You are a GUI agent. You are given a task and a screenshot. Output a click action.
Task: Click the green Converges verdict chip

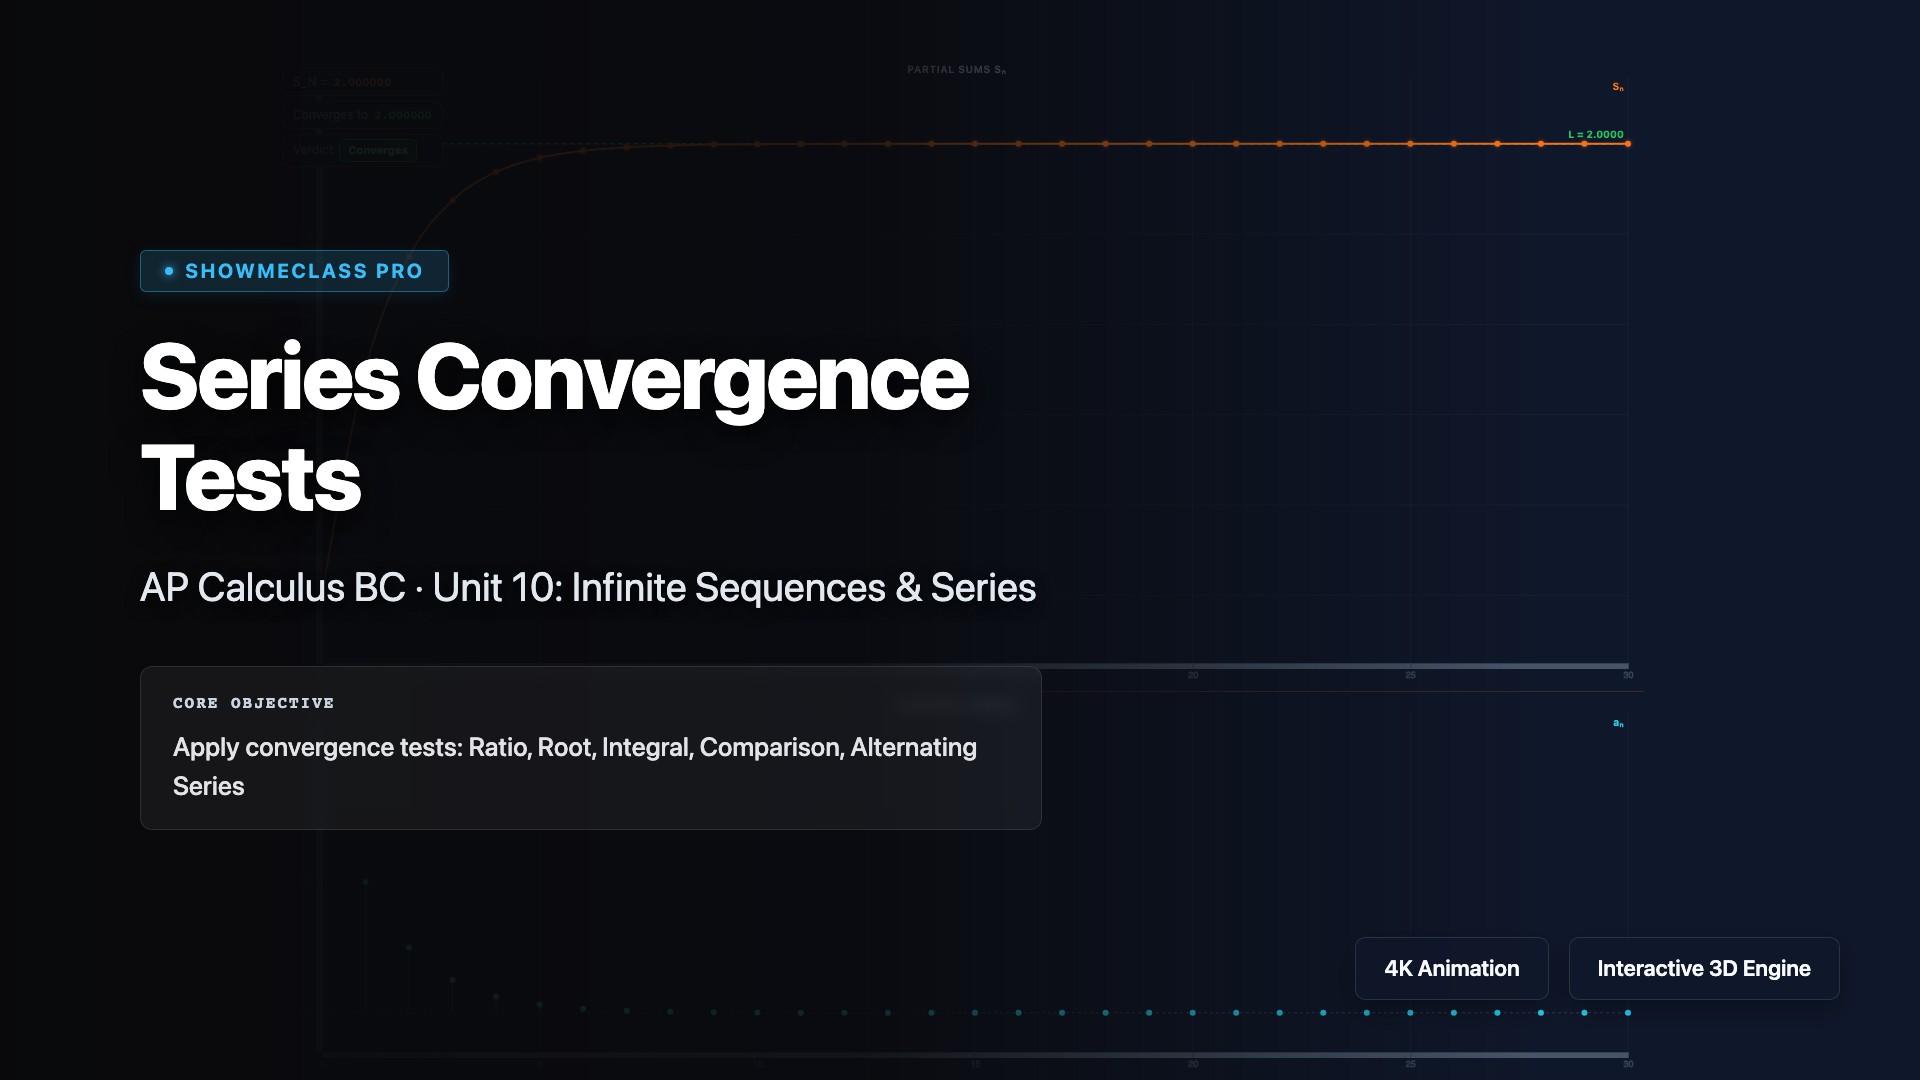coord(378,151)
